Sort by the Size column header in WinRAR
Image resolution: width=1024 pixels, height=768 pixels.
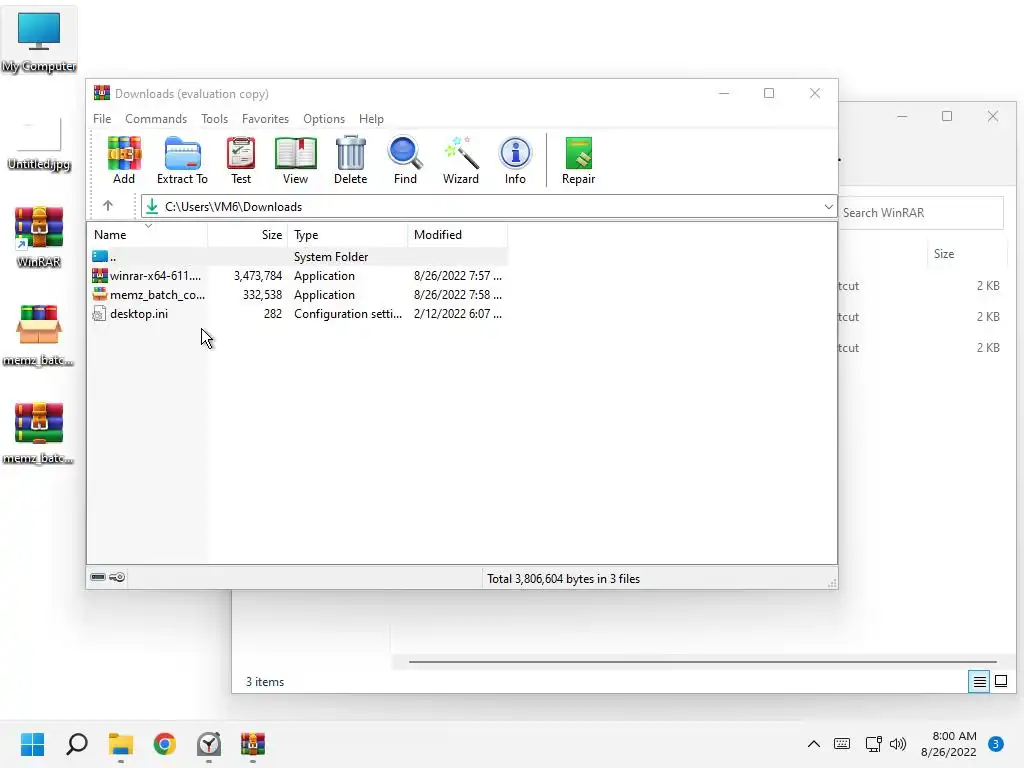point(248,235)
